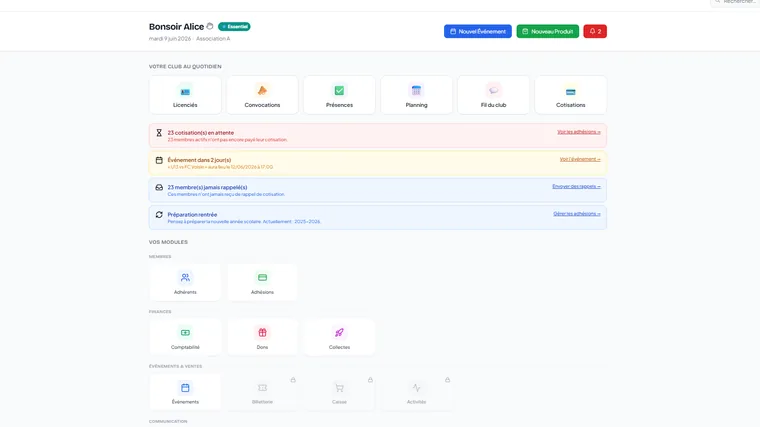760x427 pixels.
Task: Click the Essentiel plan badge
Action: coord(234,27)
